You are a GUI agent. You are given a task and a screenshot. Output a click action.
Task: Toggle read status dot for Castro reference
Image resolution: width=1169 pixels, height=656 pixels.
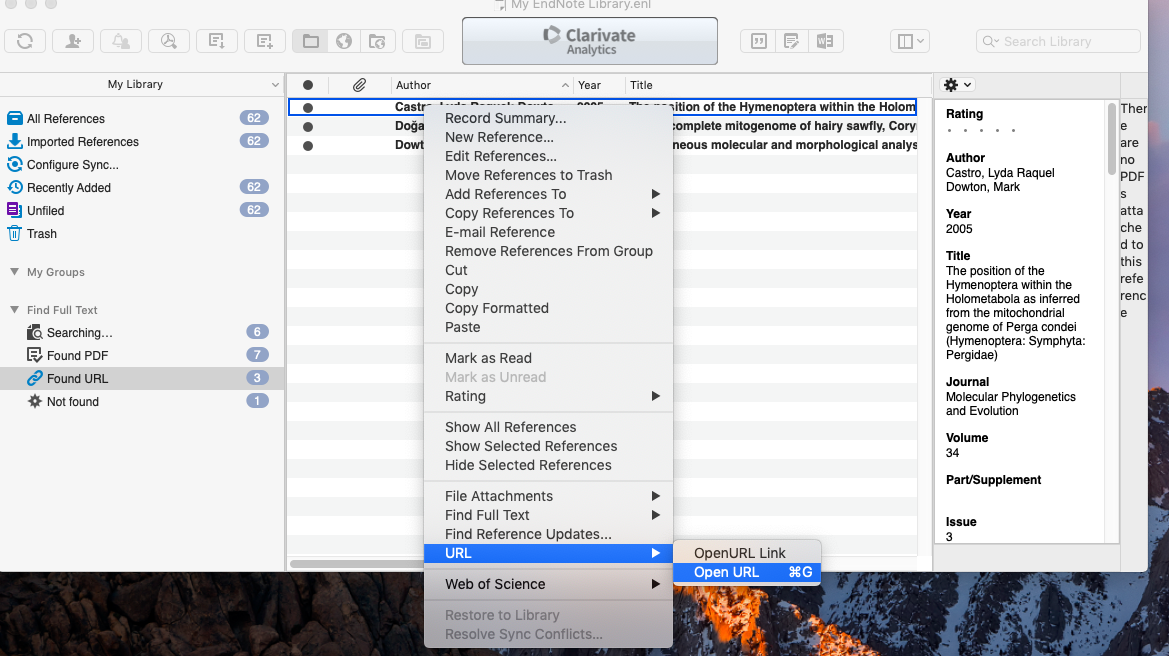coord(308,107)
